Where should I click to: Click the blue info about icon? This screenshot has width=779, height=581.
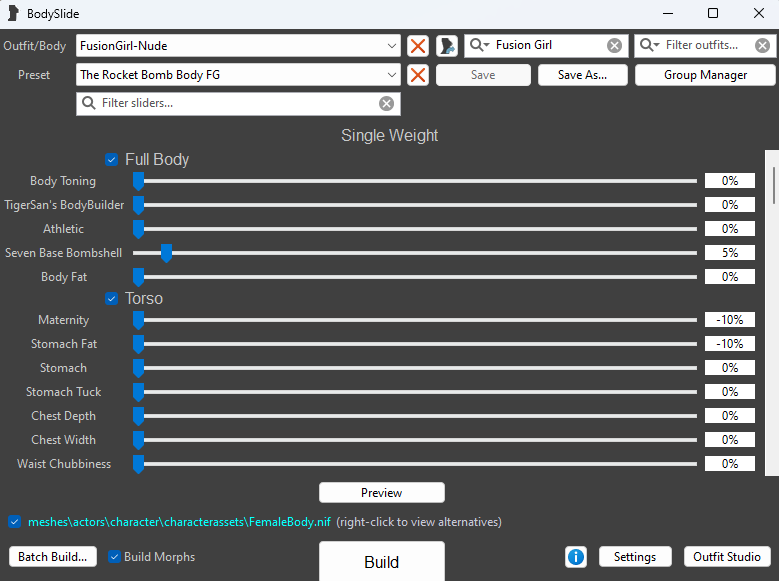(x=576, y=557)
